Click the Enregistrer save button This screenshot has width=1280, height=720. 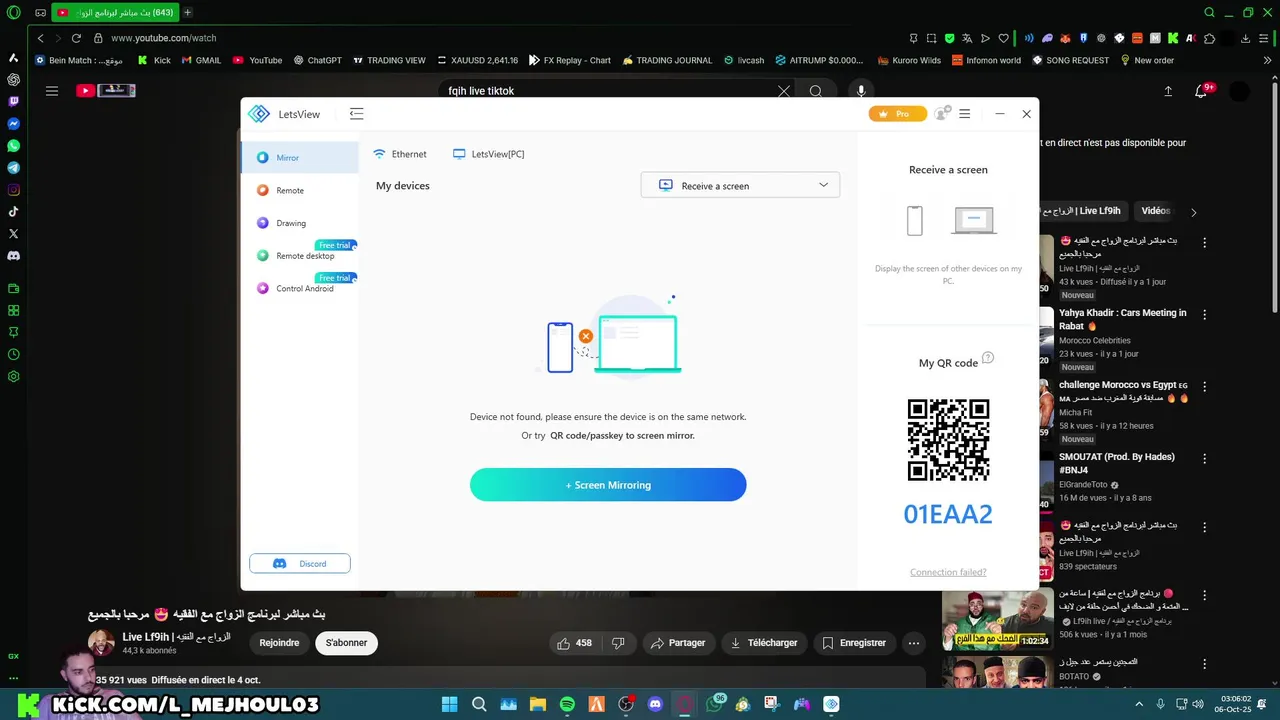click(x=854, y=643)
